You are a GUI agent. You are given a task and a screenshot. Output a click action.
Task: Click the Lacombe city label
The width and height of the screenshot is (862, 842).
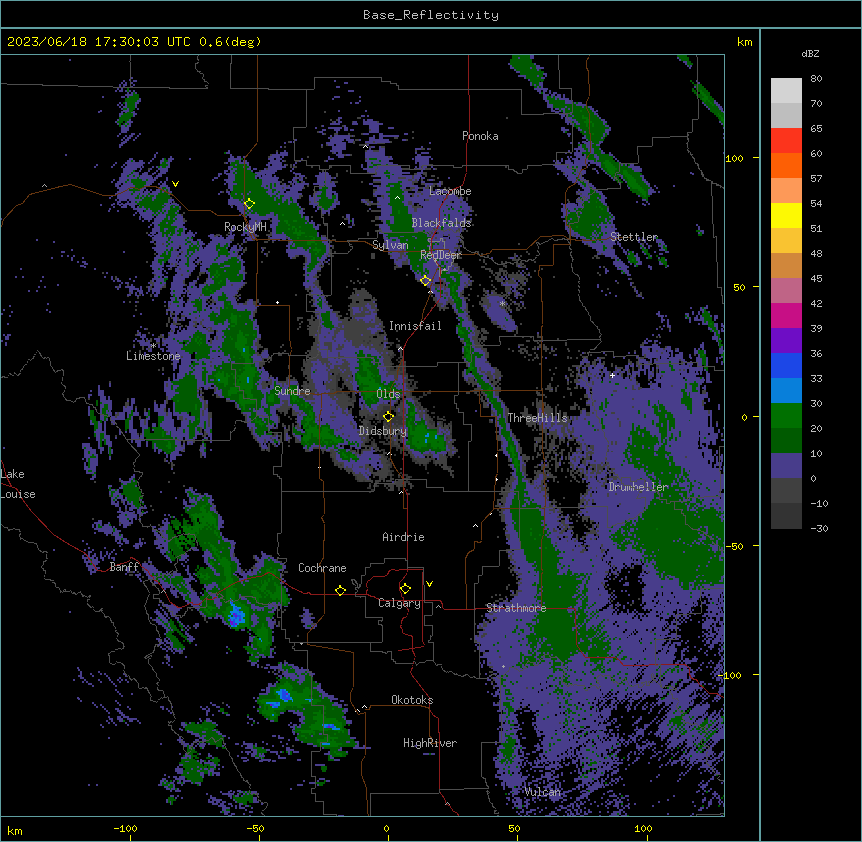click(450, 191)
